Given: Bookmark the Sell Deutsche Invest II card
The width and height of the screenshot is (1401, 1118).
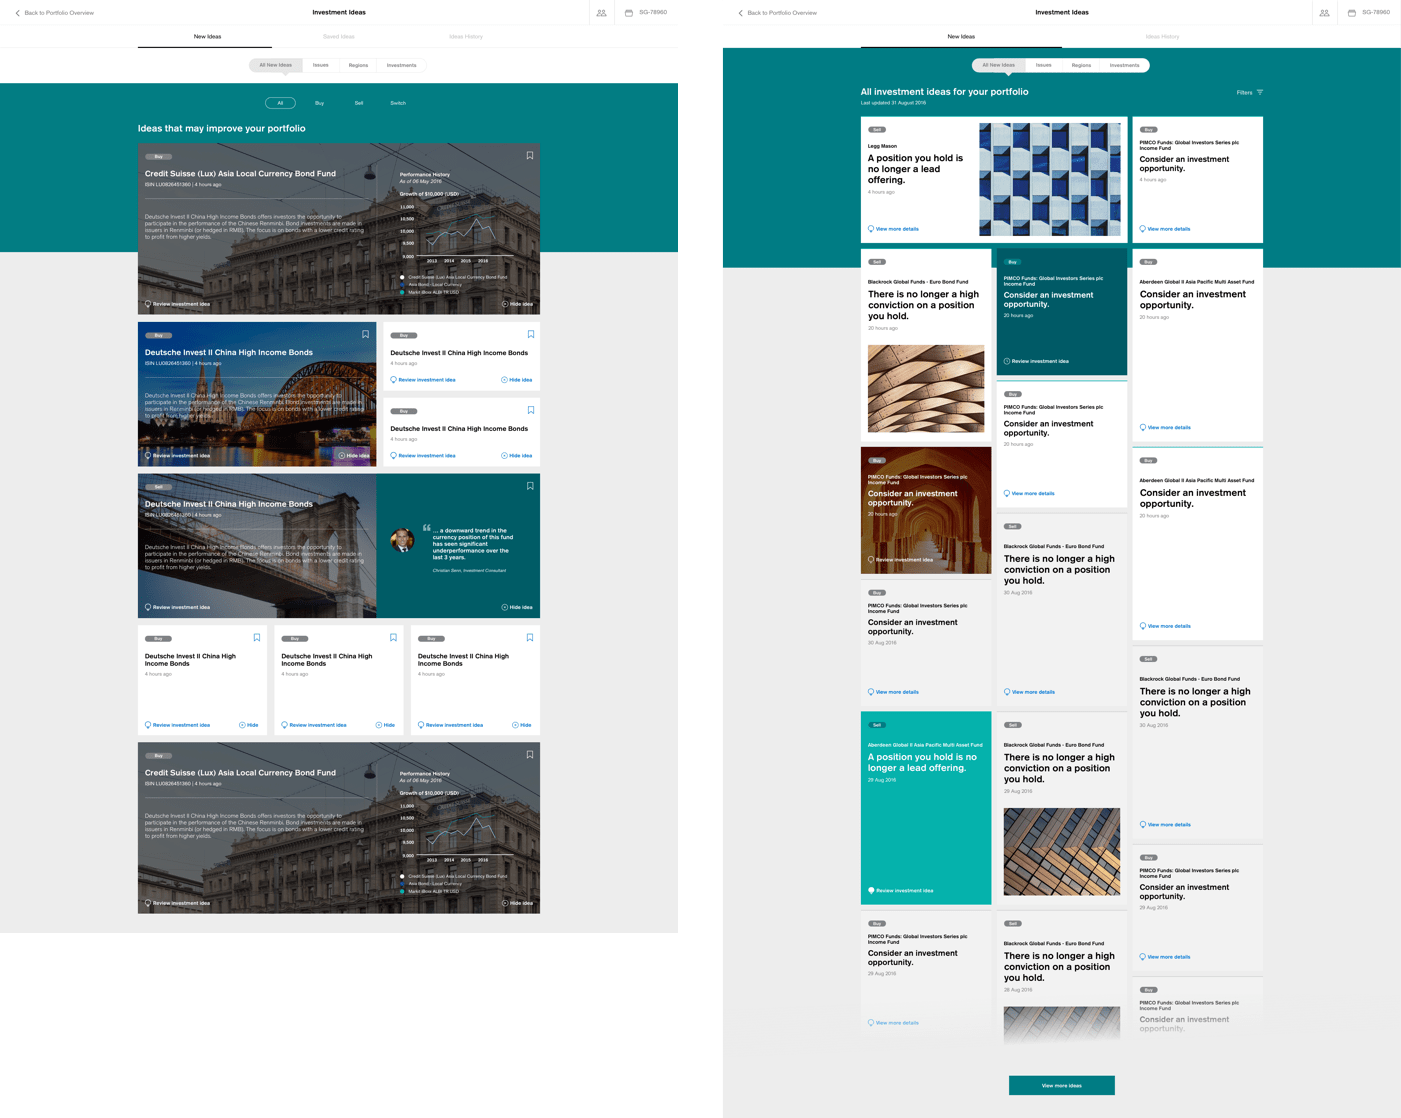Looking at the screenshot, I should coord(530,486).
